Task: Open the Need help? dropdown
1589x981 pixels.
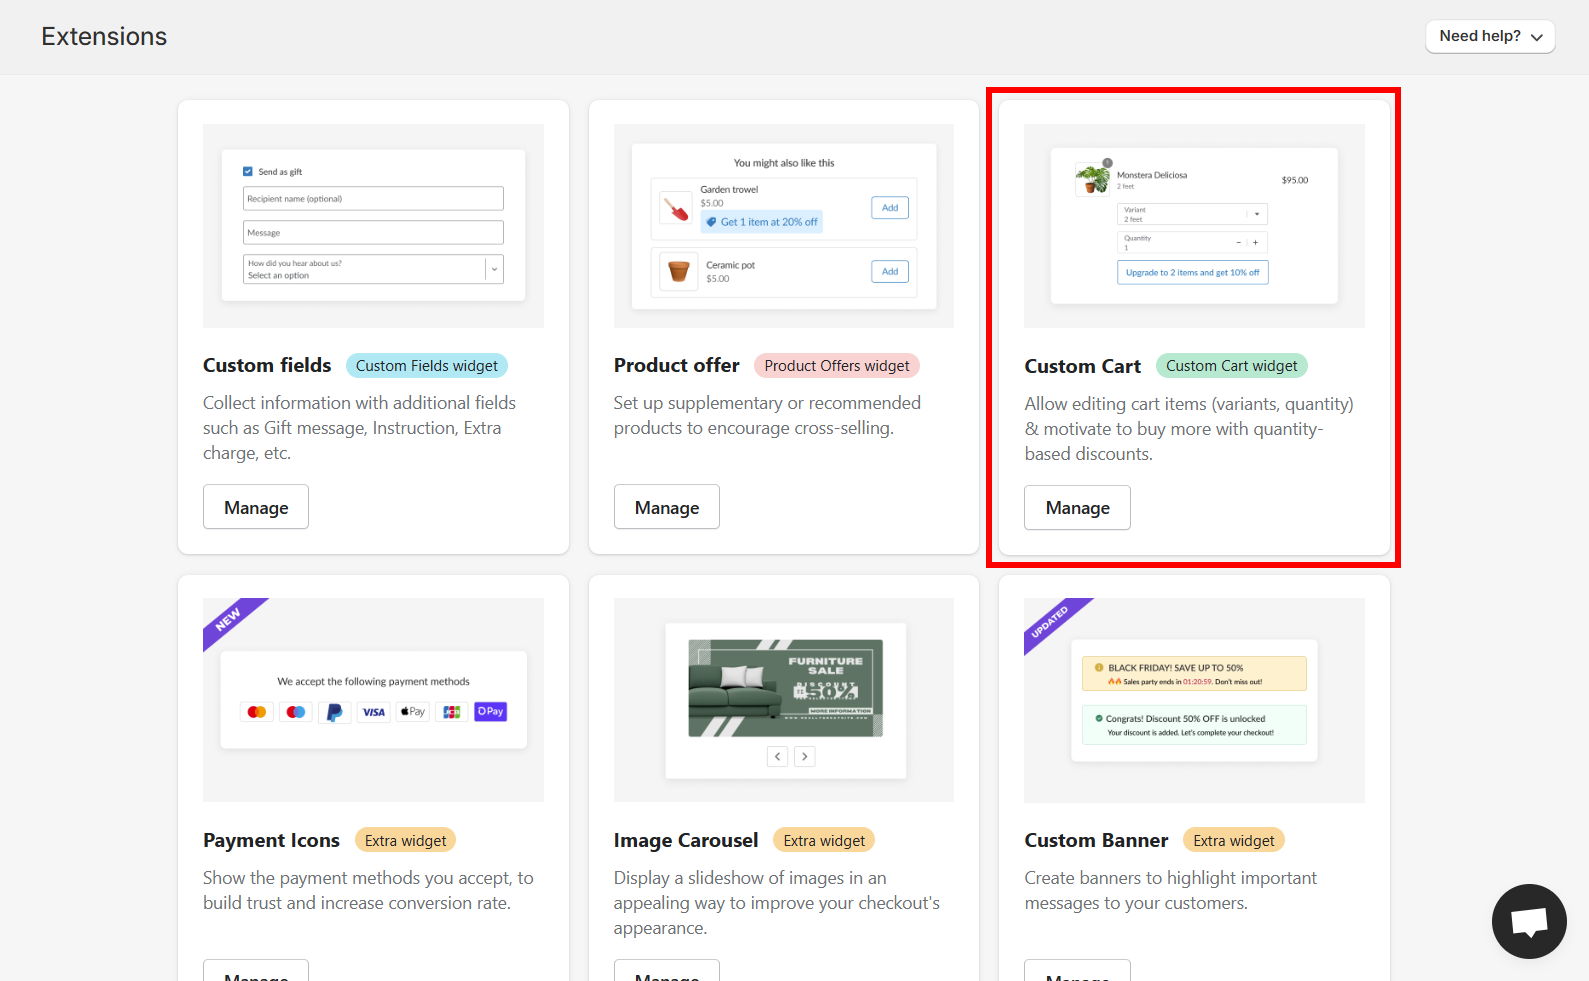Action: [x=1489, y=36]
